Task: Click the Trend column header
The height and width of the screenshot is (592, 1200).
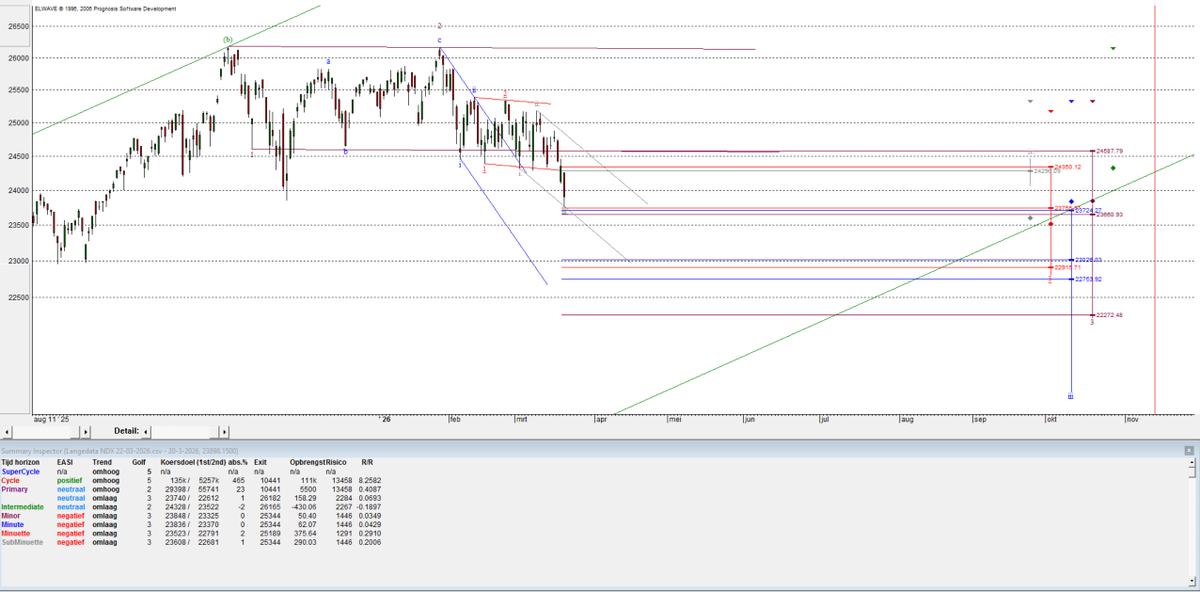Action: [x=102, y=462]
